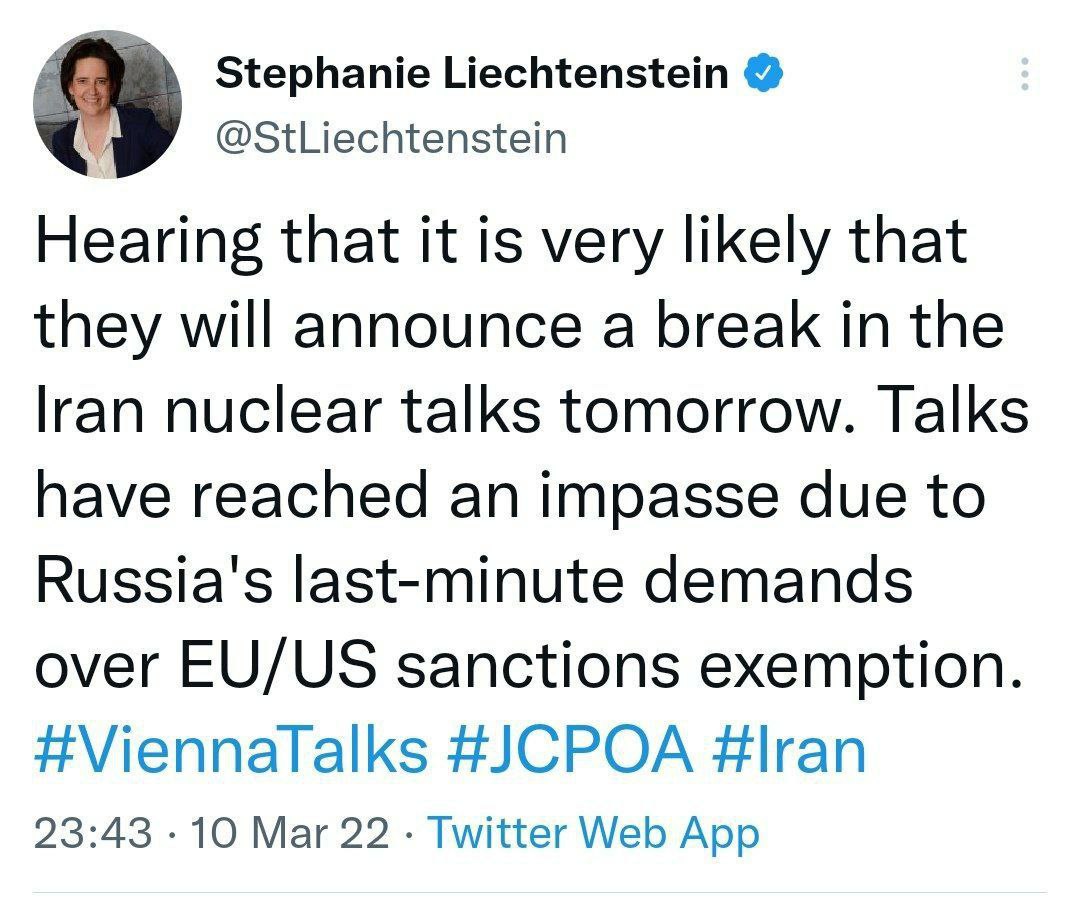Viewport: 1080px width, 901px height.
Task: Open the #ViennaTalks hashtag
Action: coord(231,750)
